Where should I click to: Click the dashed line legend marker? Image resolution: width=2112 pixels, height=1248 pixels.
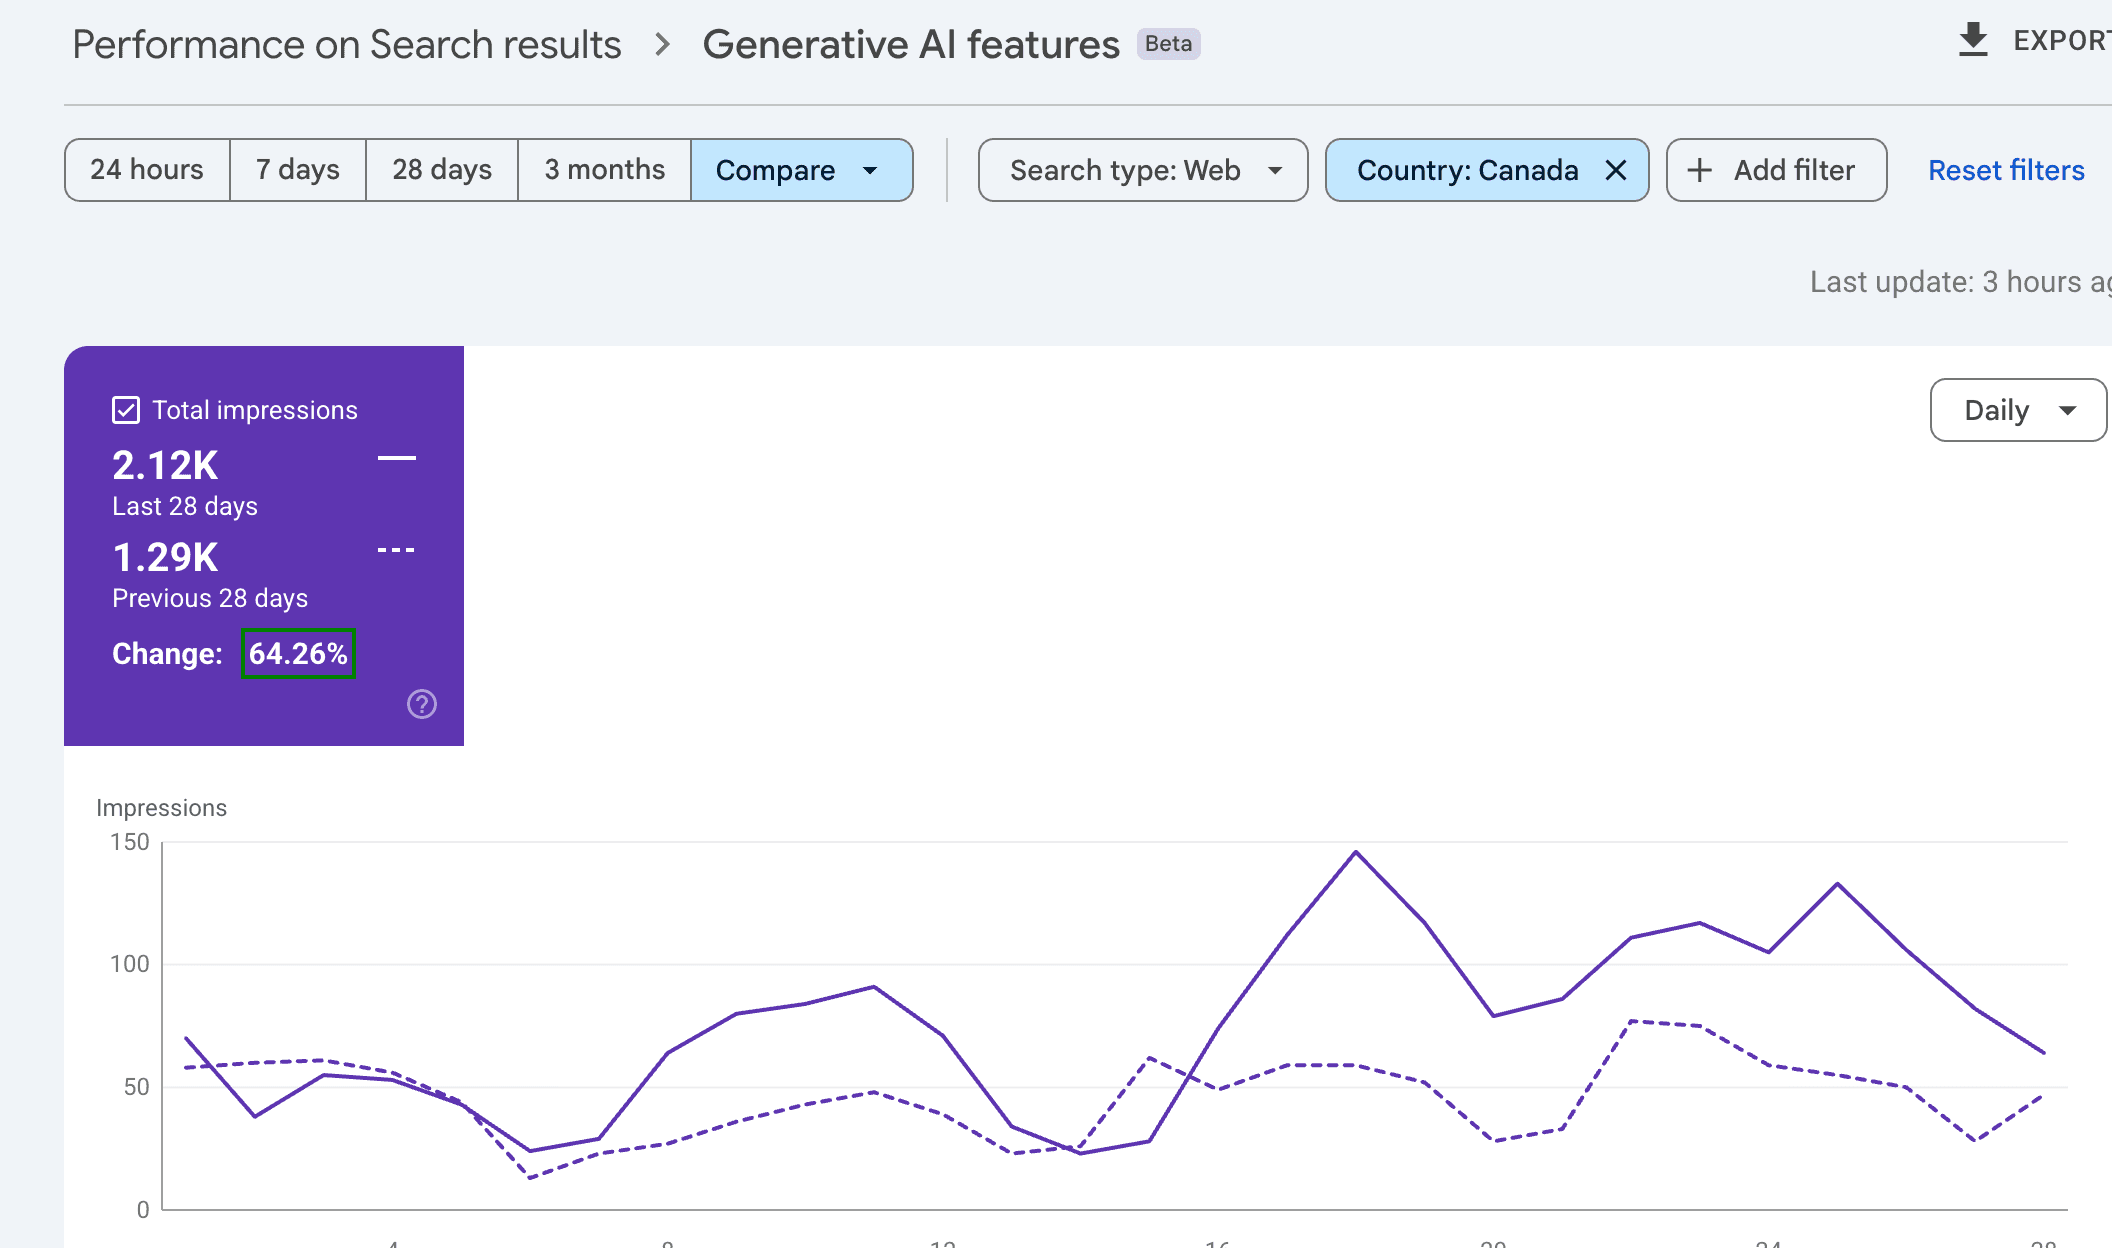click(x=397, y=550)
